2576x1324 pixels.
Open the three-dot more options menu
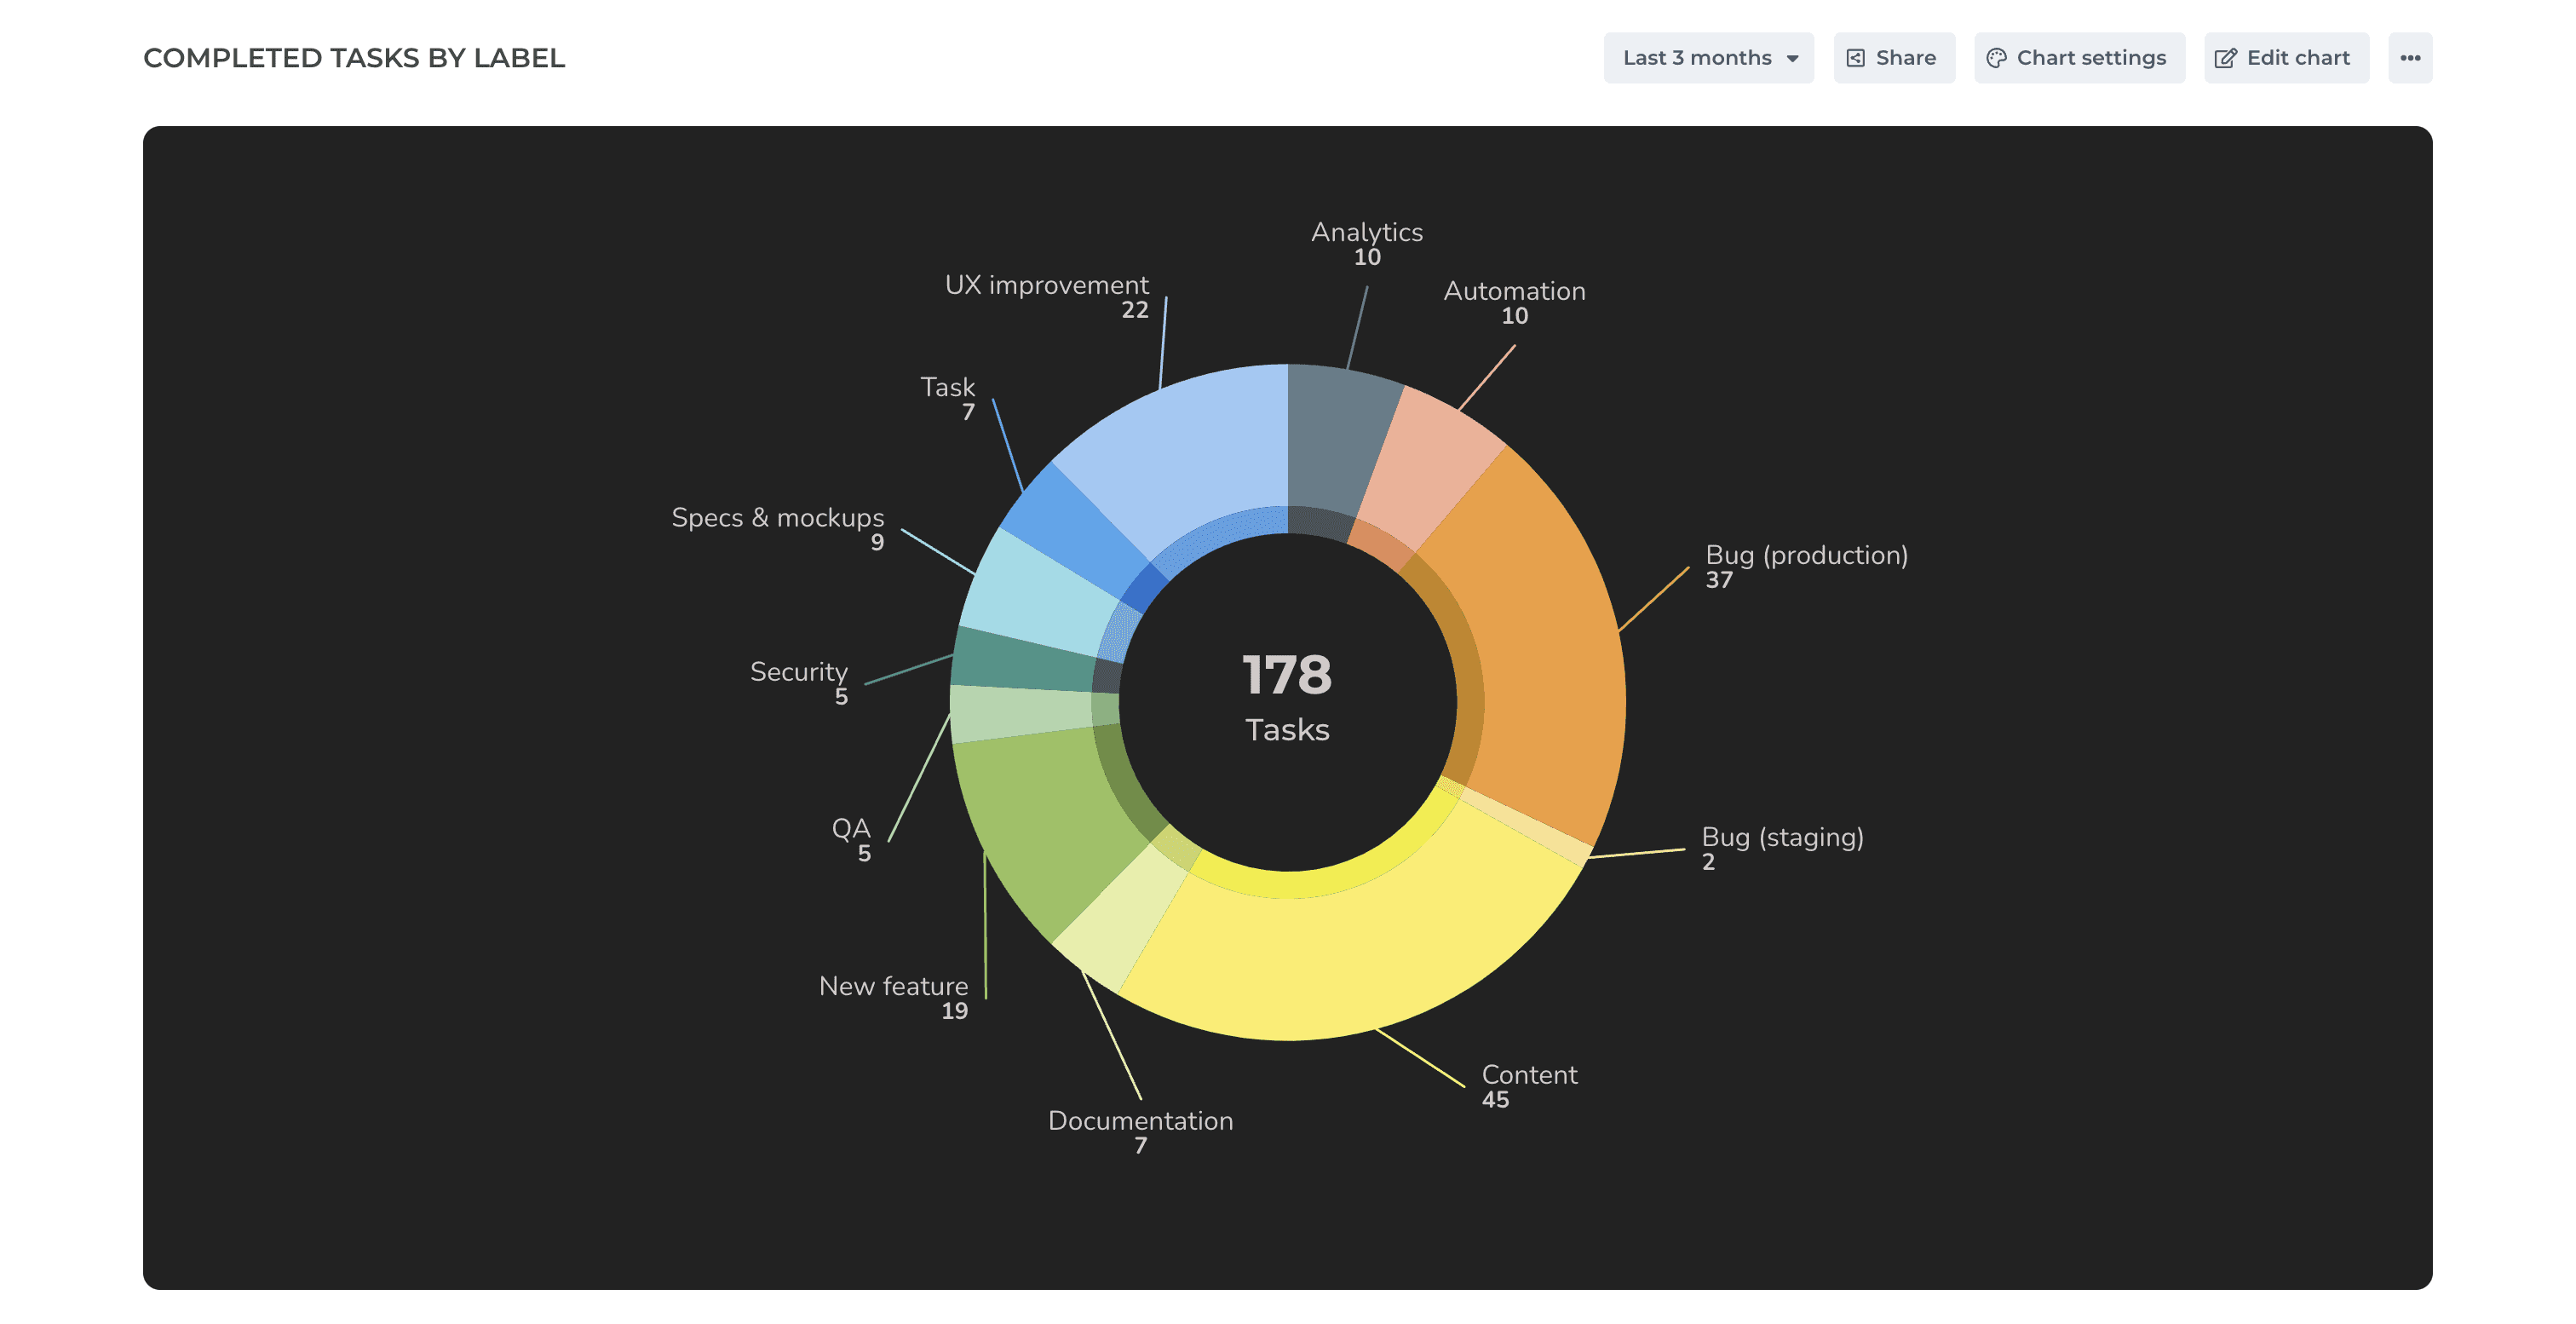click(2410, 58)
